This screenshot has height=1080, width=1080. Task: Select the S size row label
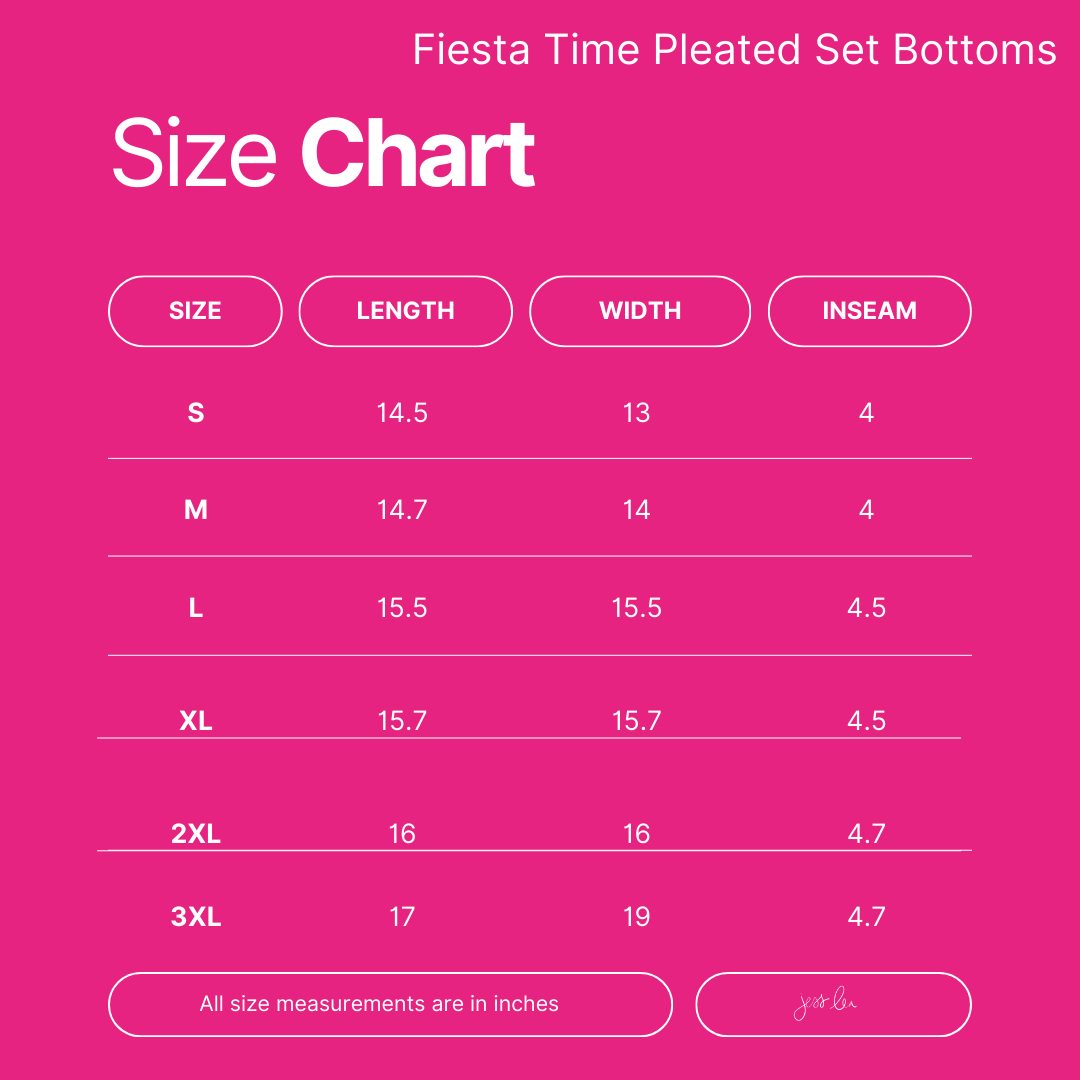(196, 412)
